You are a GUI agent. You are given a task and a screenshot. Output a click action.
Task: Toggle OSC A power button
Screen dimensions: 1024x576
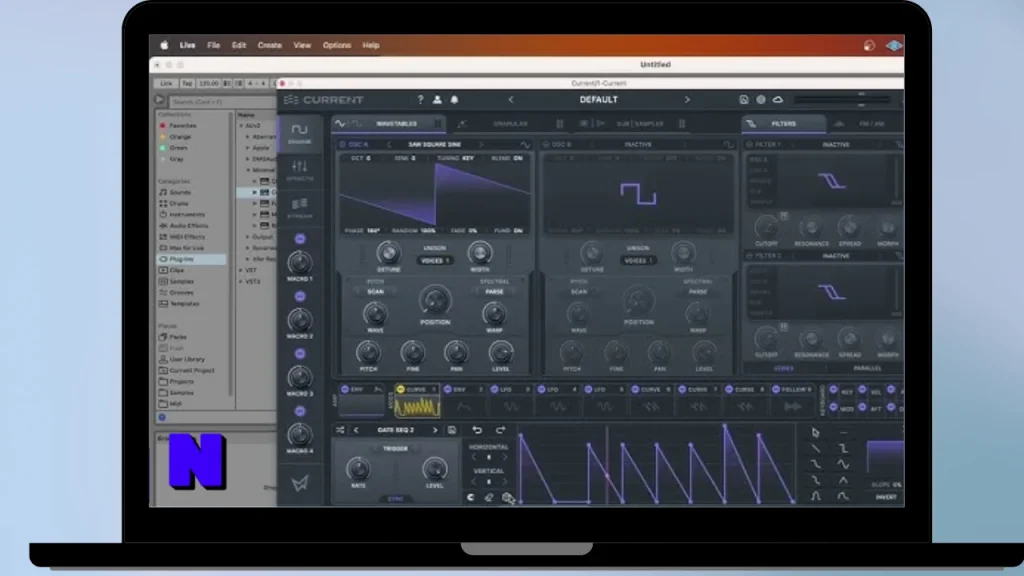342,144
